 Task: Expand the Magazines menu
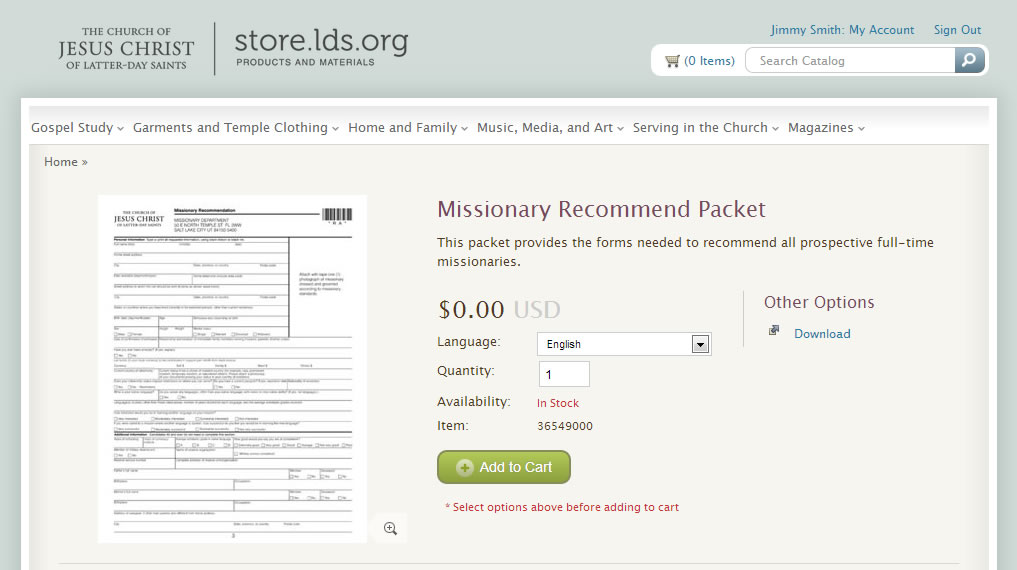coord(826,128)
